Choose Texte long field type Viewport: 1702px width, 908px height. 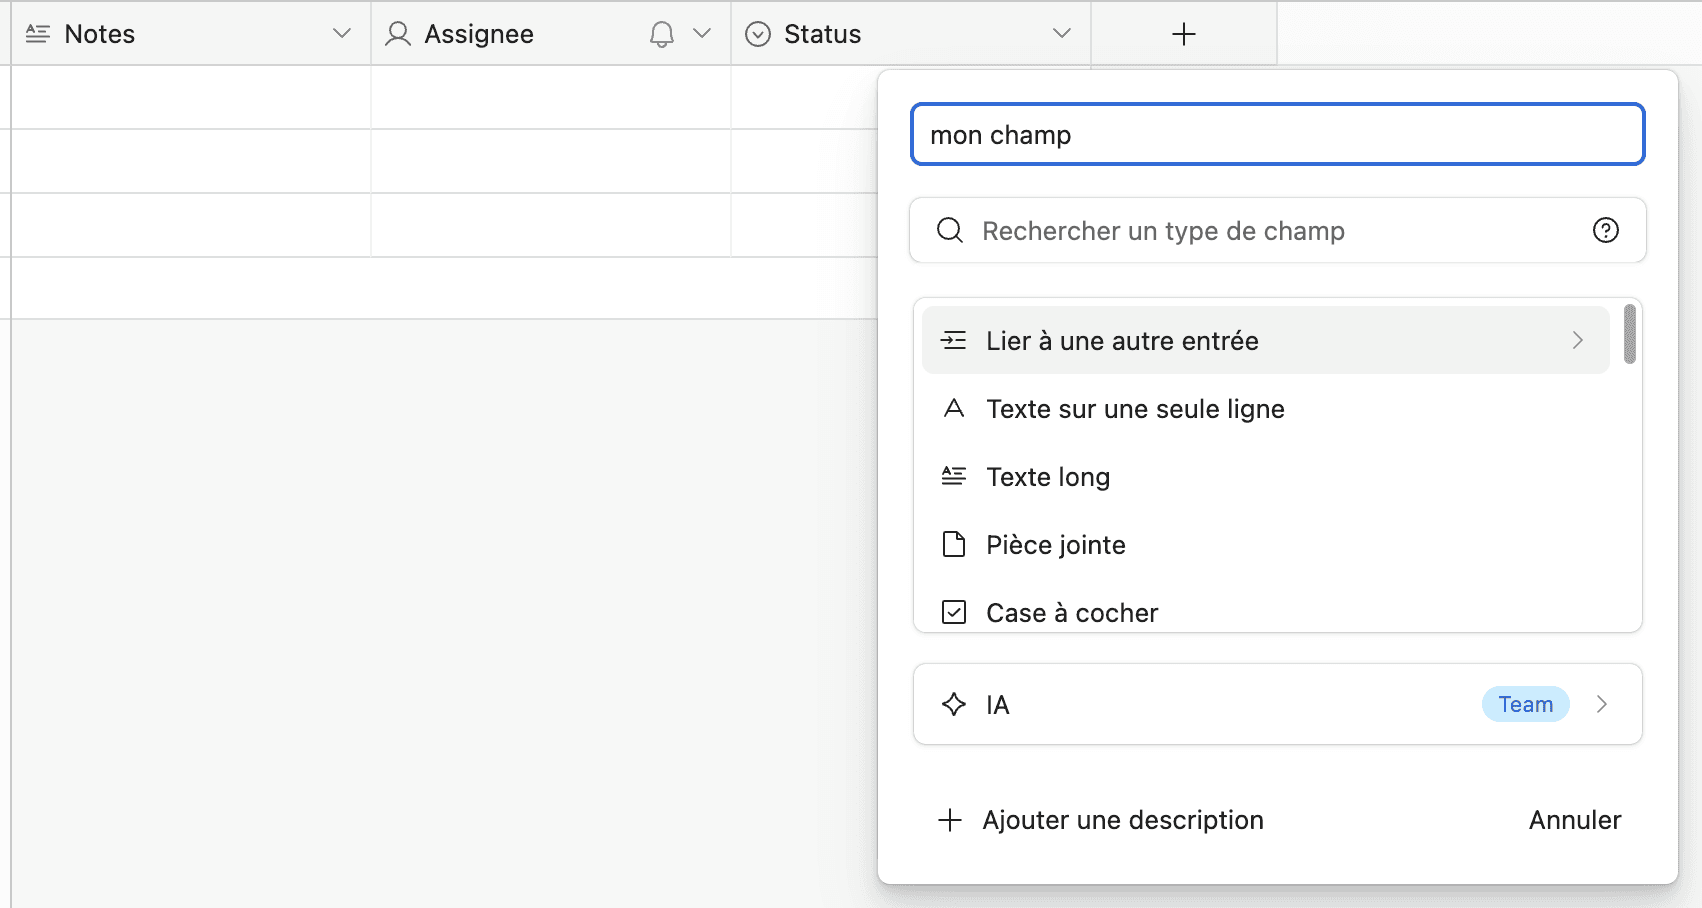click(x=1265, y=476)
